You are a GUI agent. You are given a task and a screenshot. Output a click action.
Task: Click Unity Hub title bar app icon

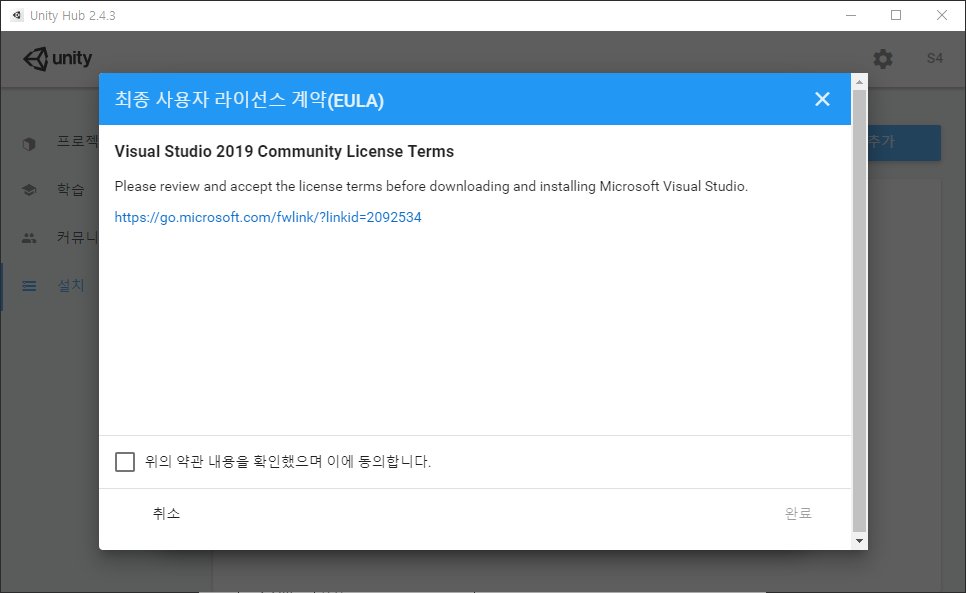tap(17, 15)
